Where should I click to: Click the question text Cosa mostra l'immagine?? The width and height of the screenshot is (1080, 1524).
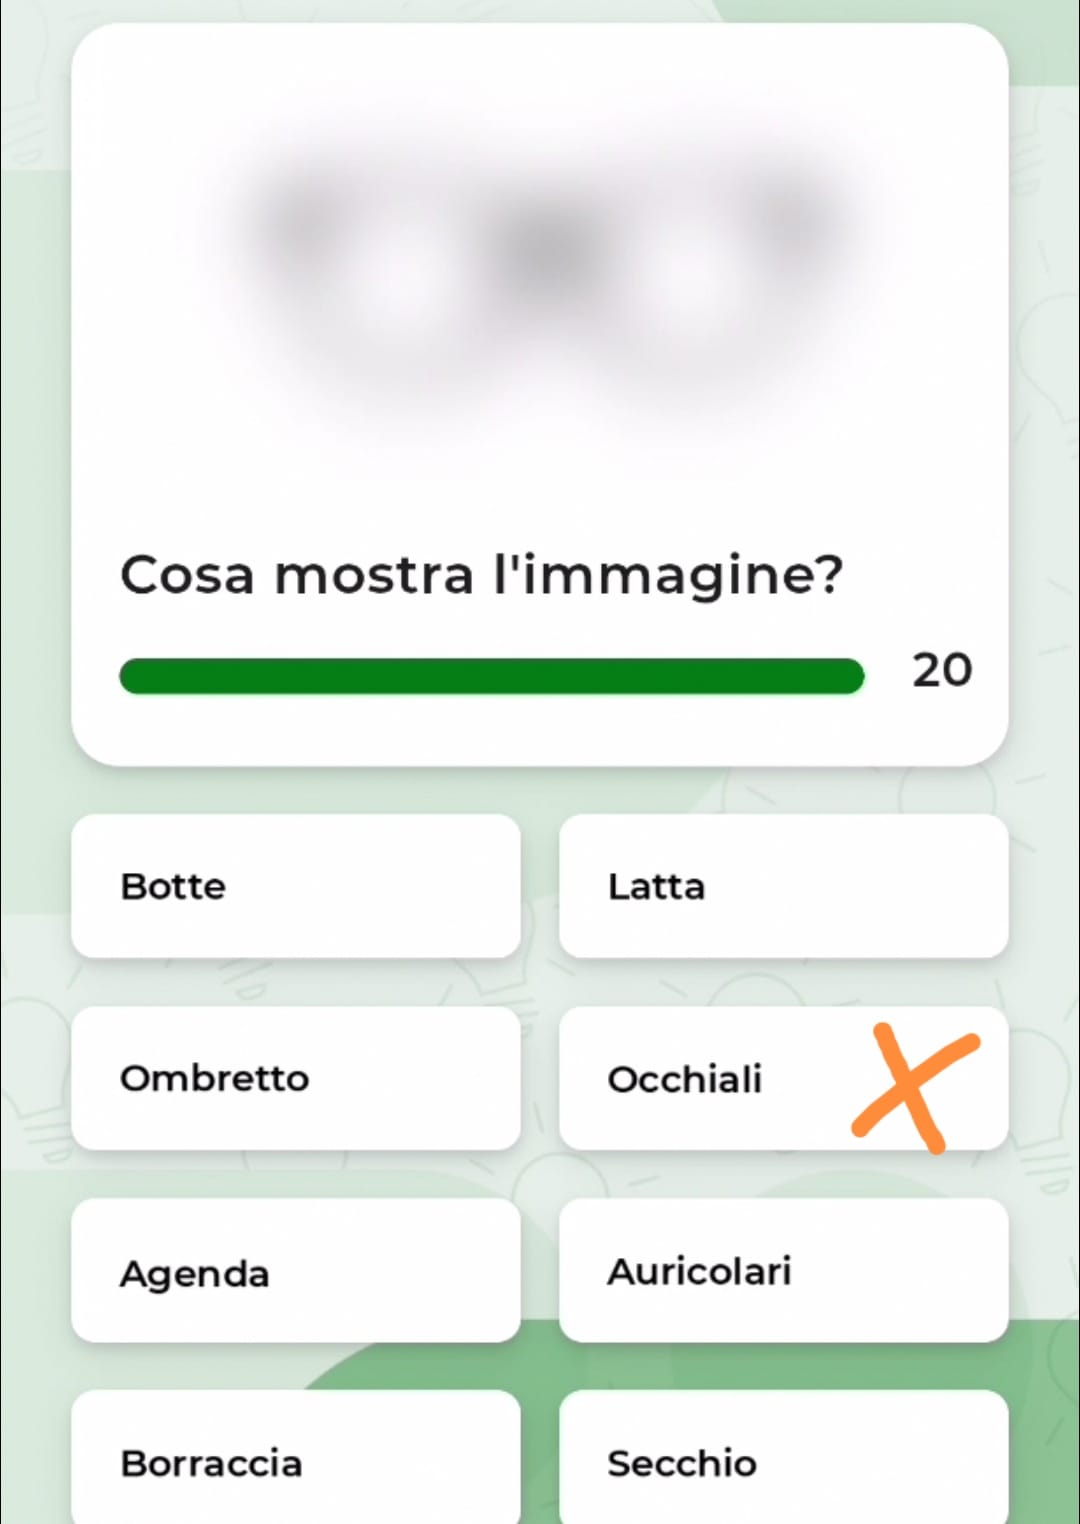click(x=482, y=576)
